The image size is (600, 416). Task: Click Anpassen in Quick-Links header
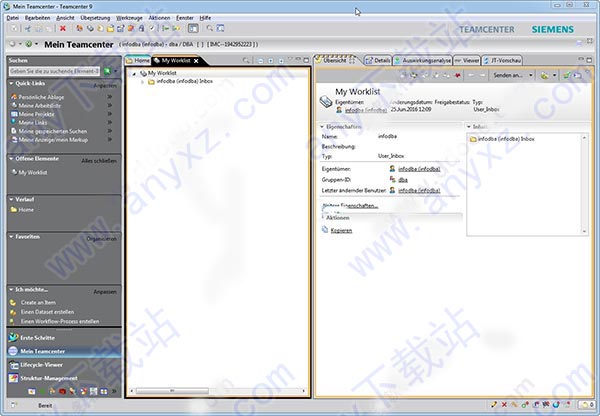(x=105, y=86)
